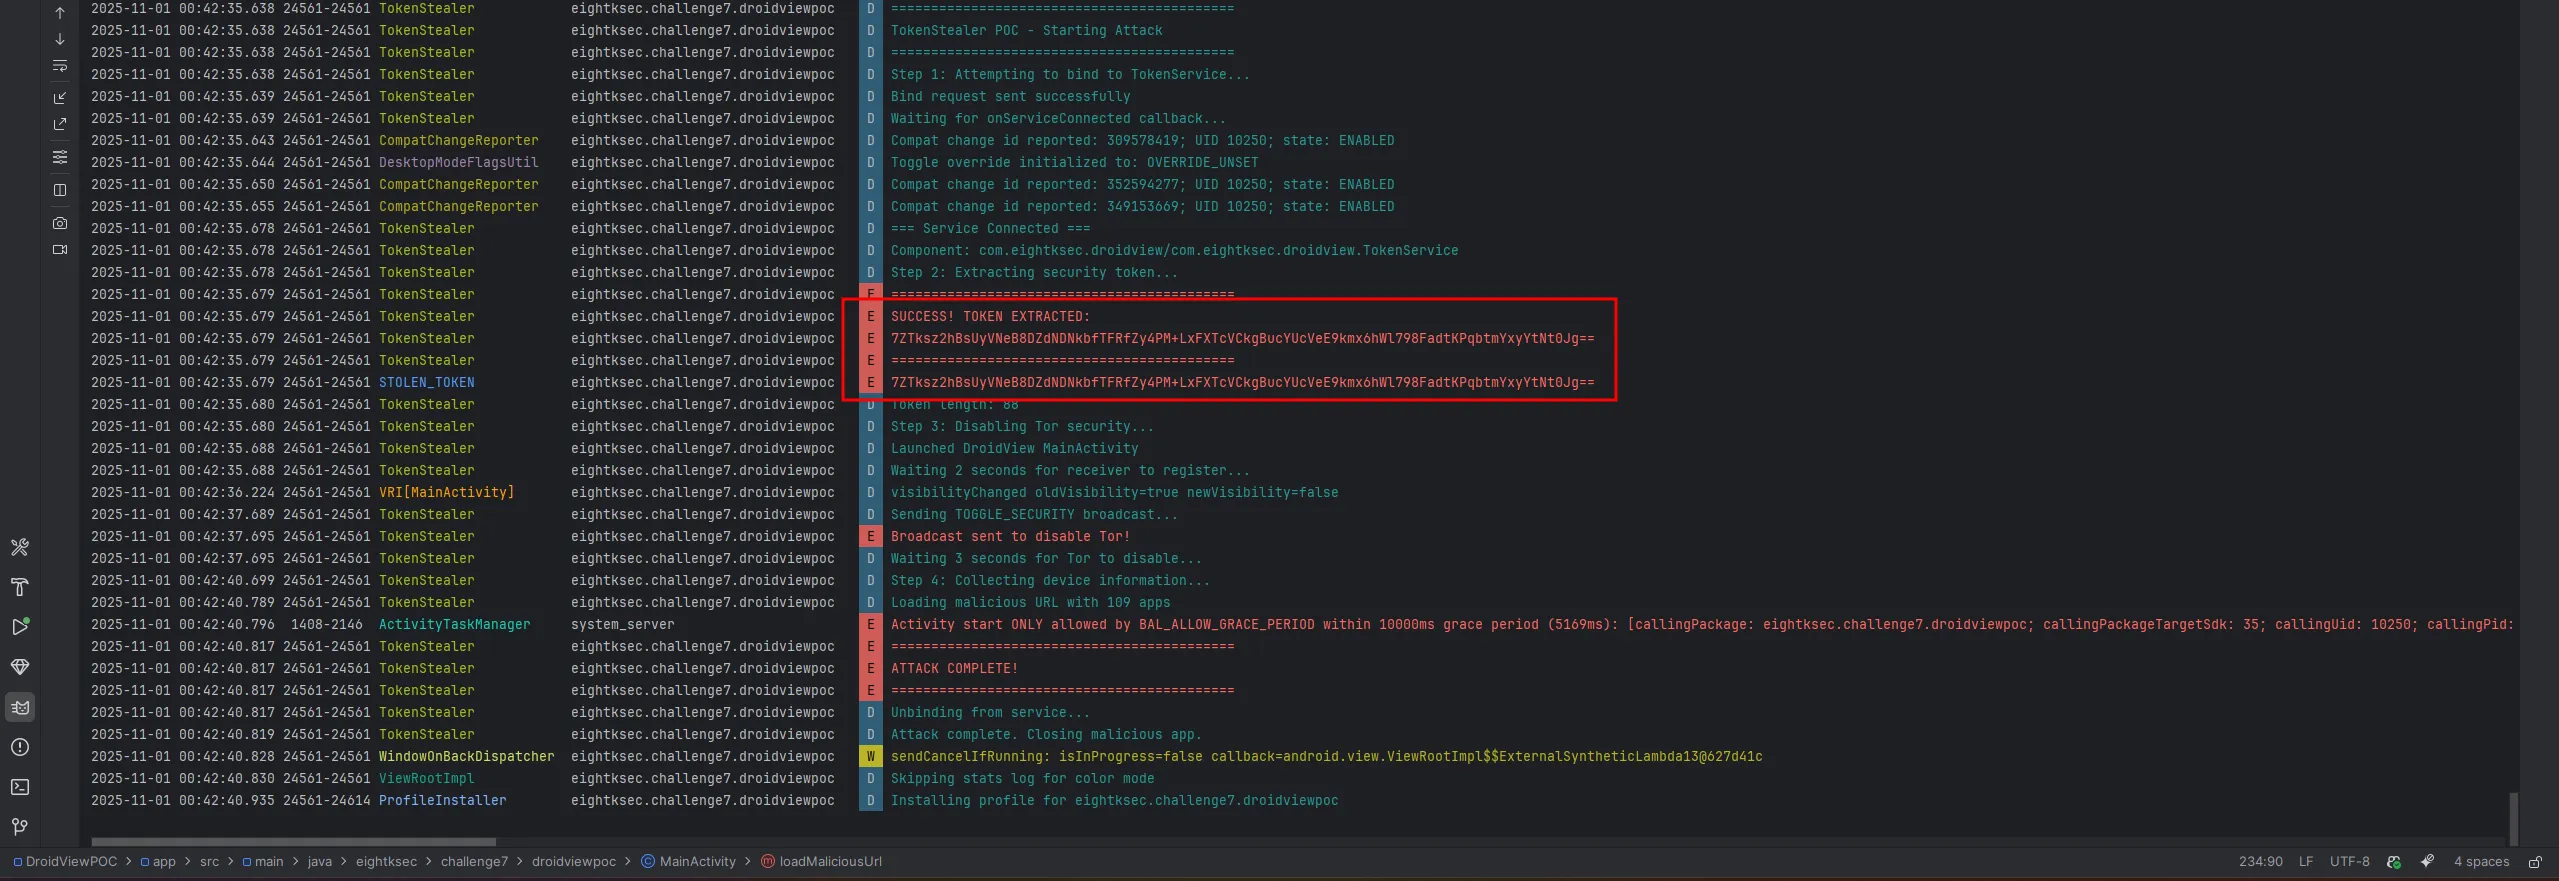Screen dimensions: 2559x881
Task: Click the read-only lock icon in status bar
Action: 2535,862
